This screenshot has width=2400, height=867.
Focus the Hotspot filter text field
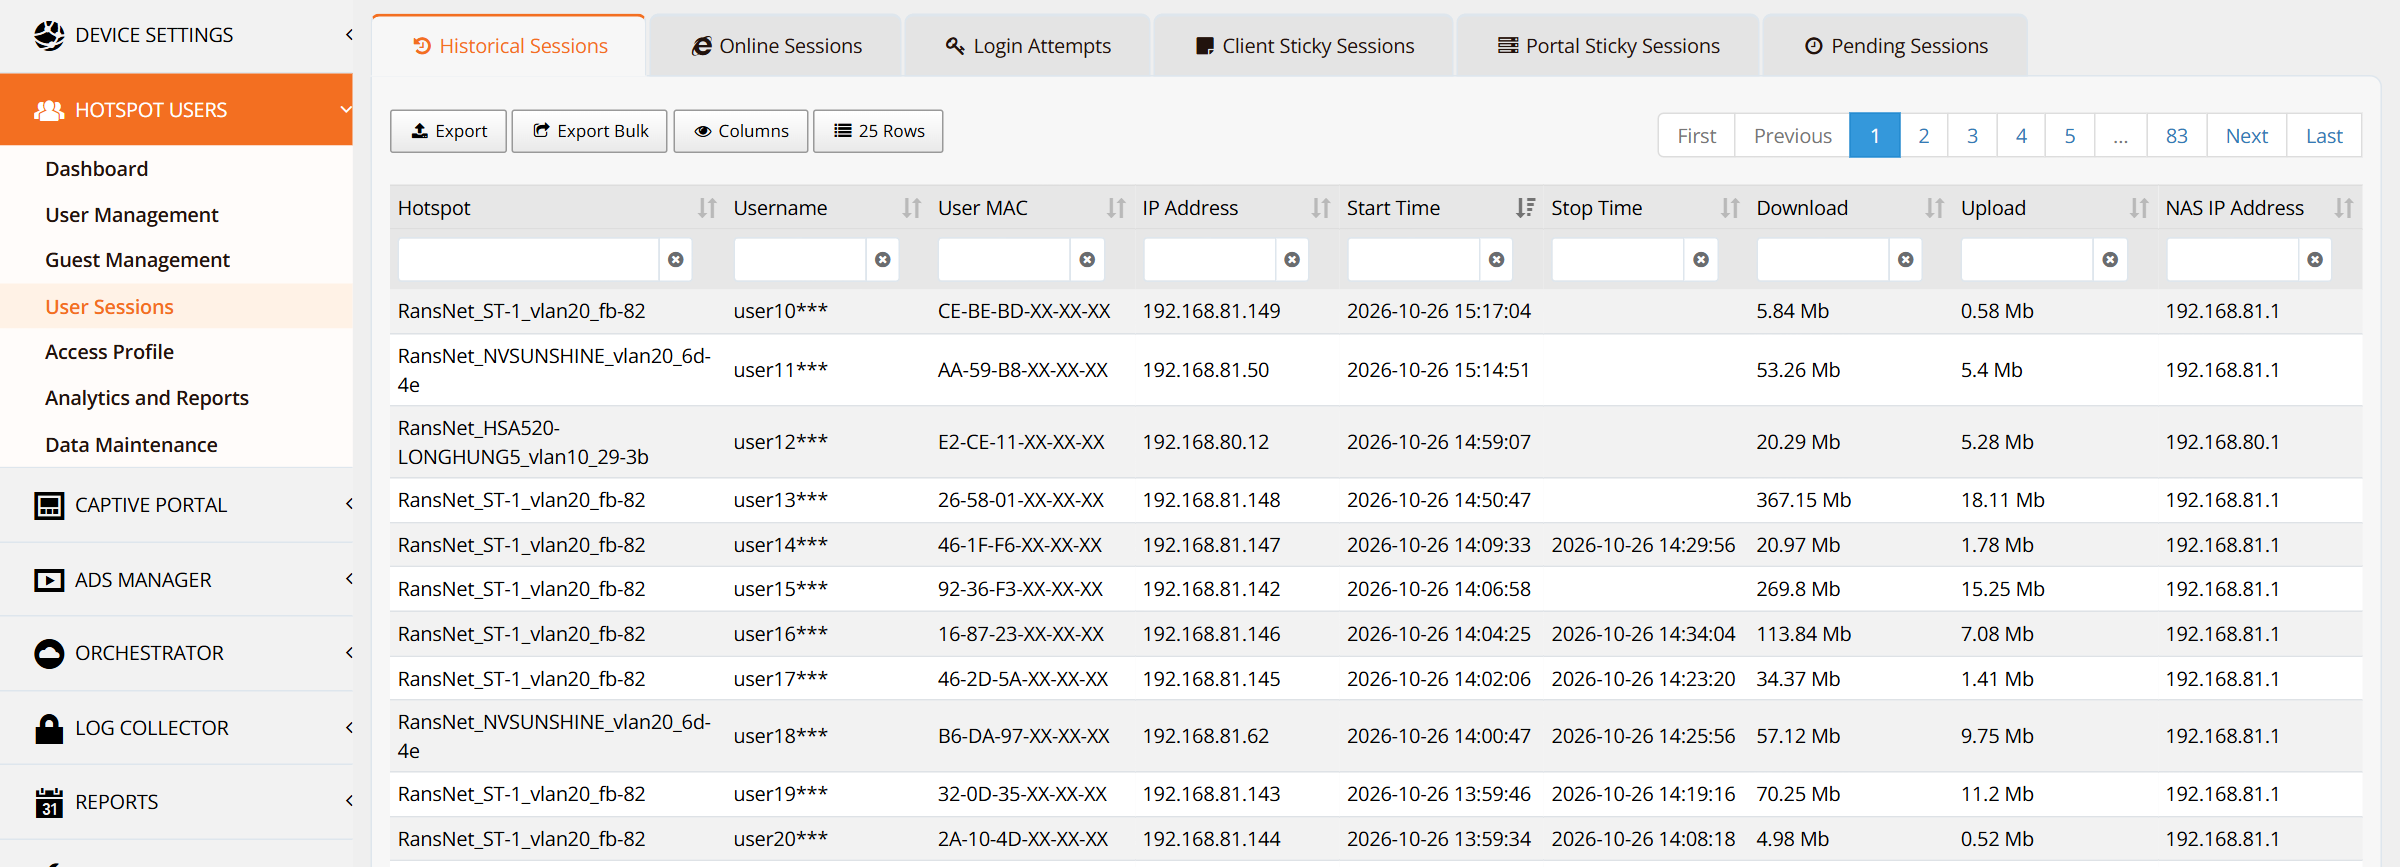pyautogui.click(x=529, y=260)
